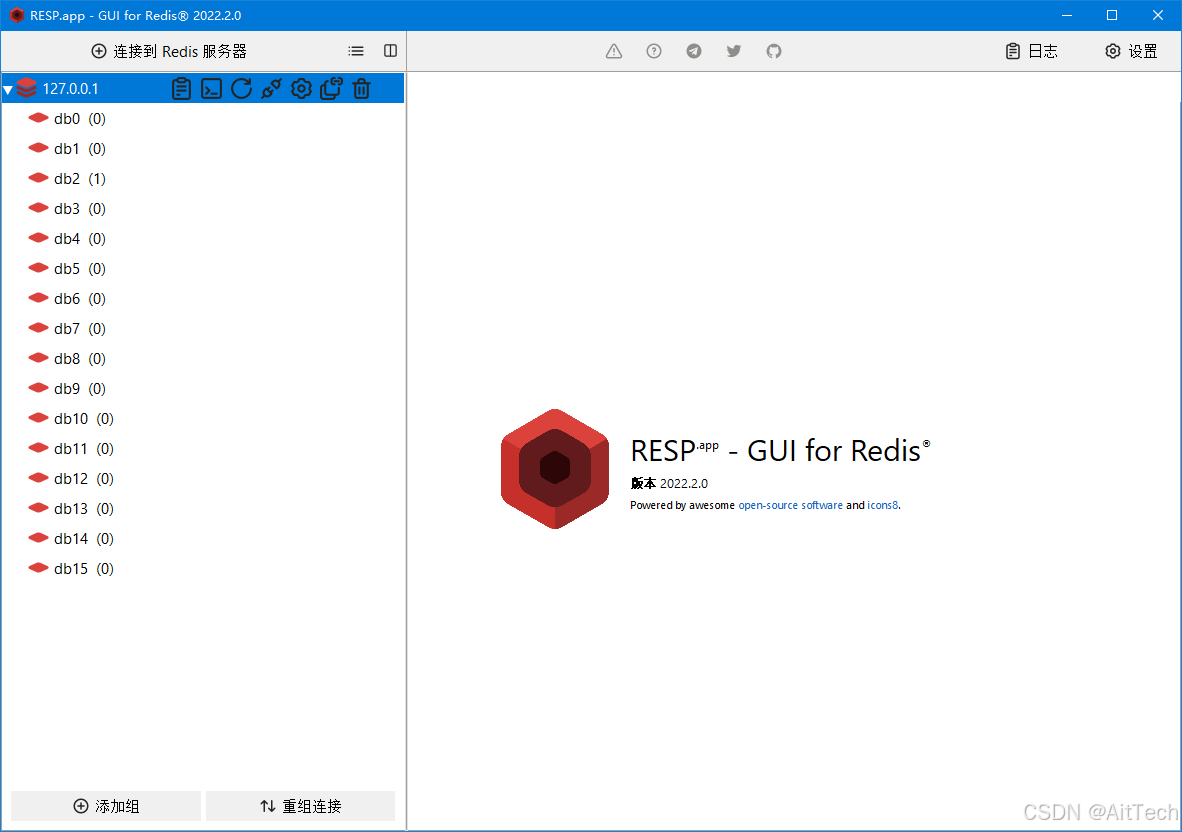Delete the 127.0.0.1 connection
Viewport: 1182px width, 832px height.
[x=362, y=89]
